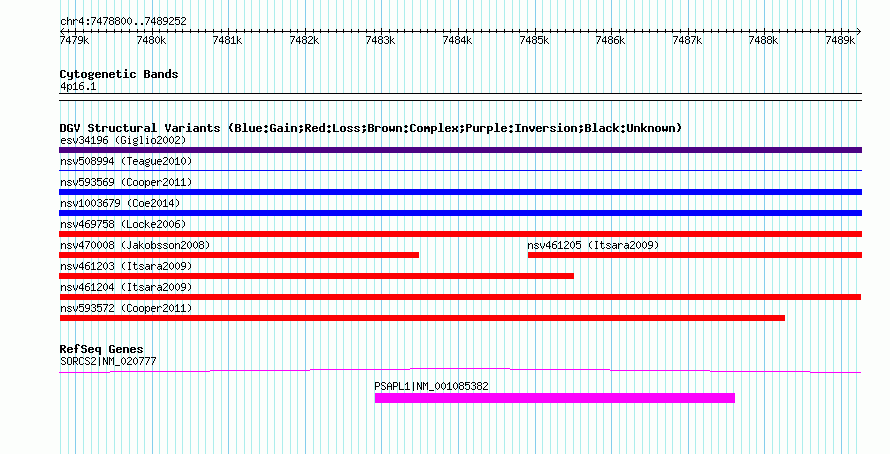Click the 7481k ruler tick label

click(x=228, y=40)
